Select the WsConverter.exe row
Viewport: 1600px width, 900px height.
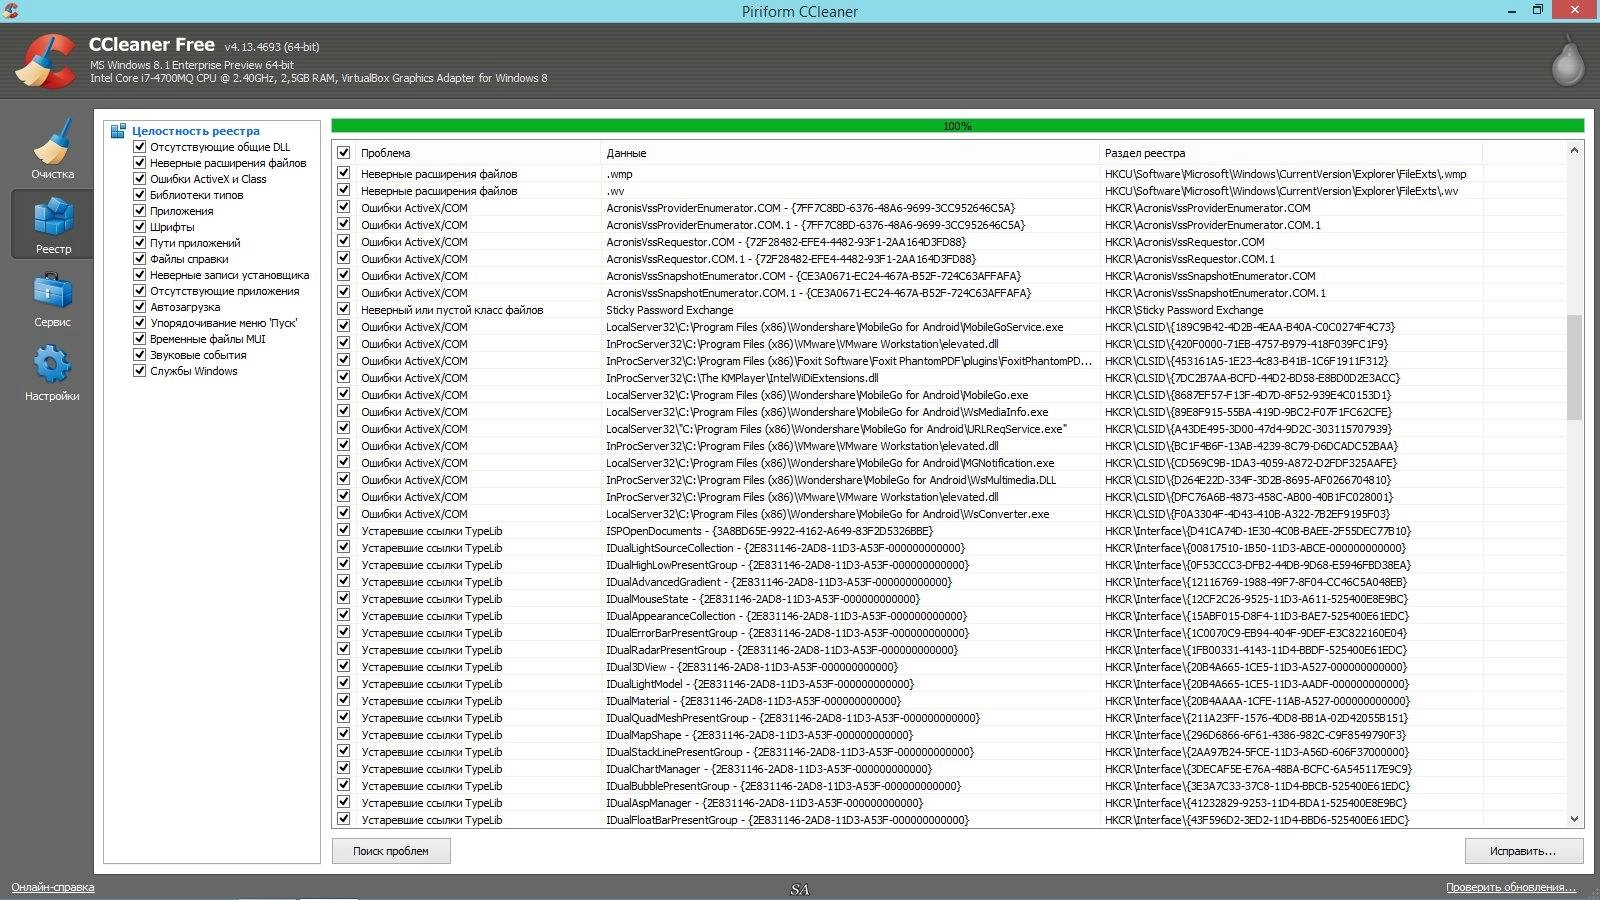pyautogui.click(x=950, y=514)
